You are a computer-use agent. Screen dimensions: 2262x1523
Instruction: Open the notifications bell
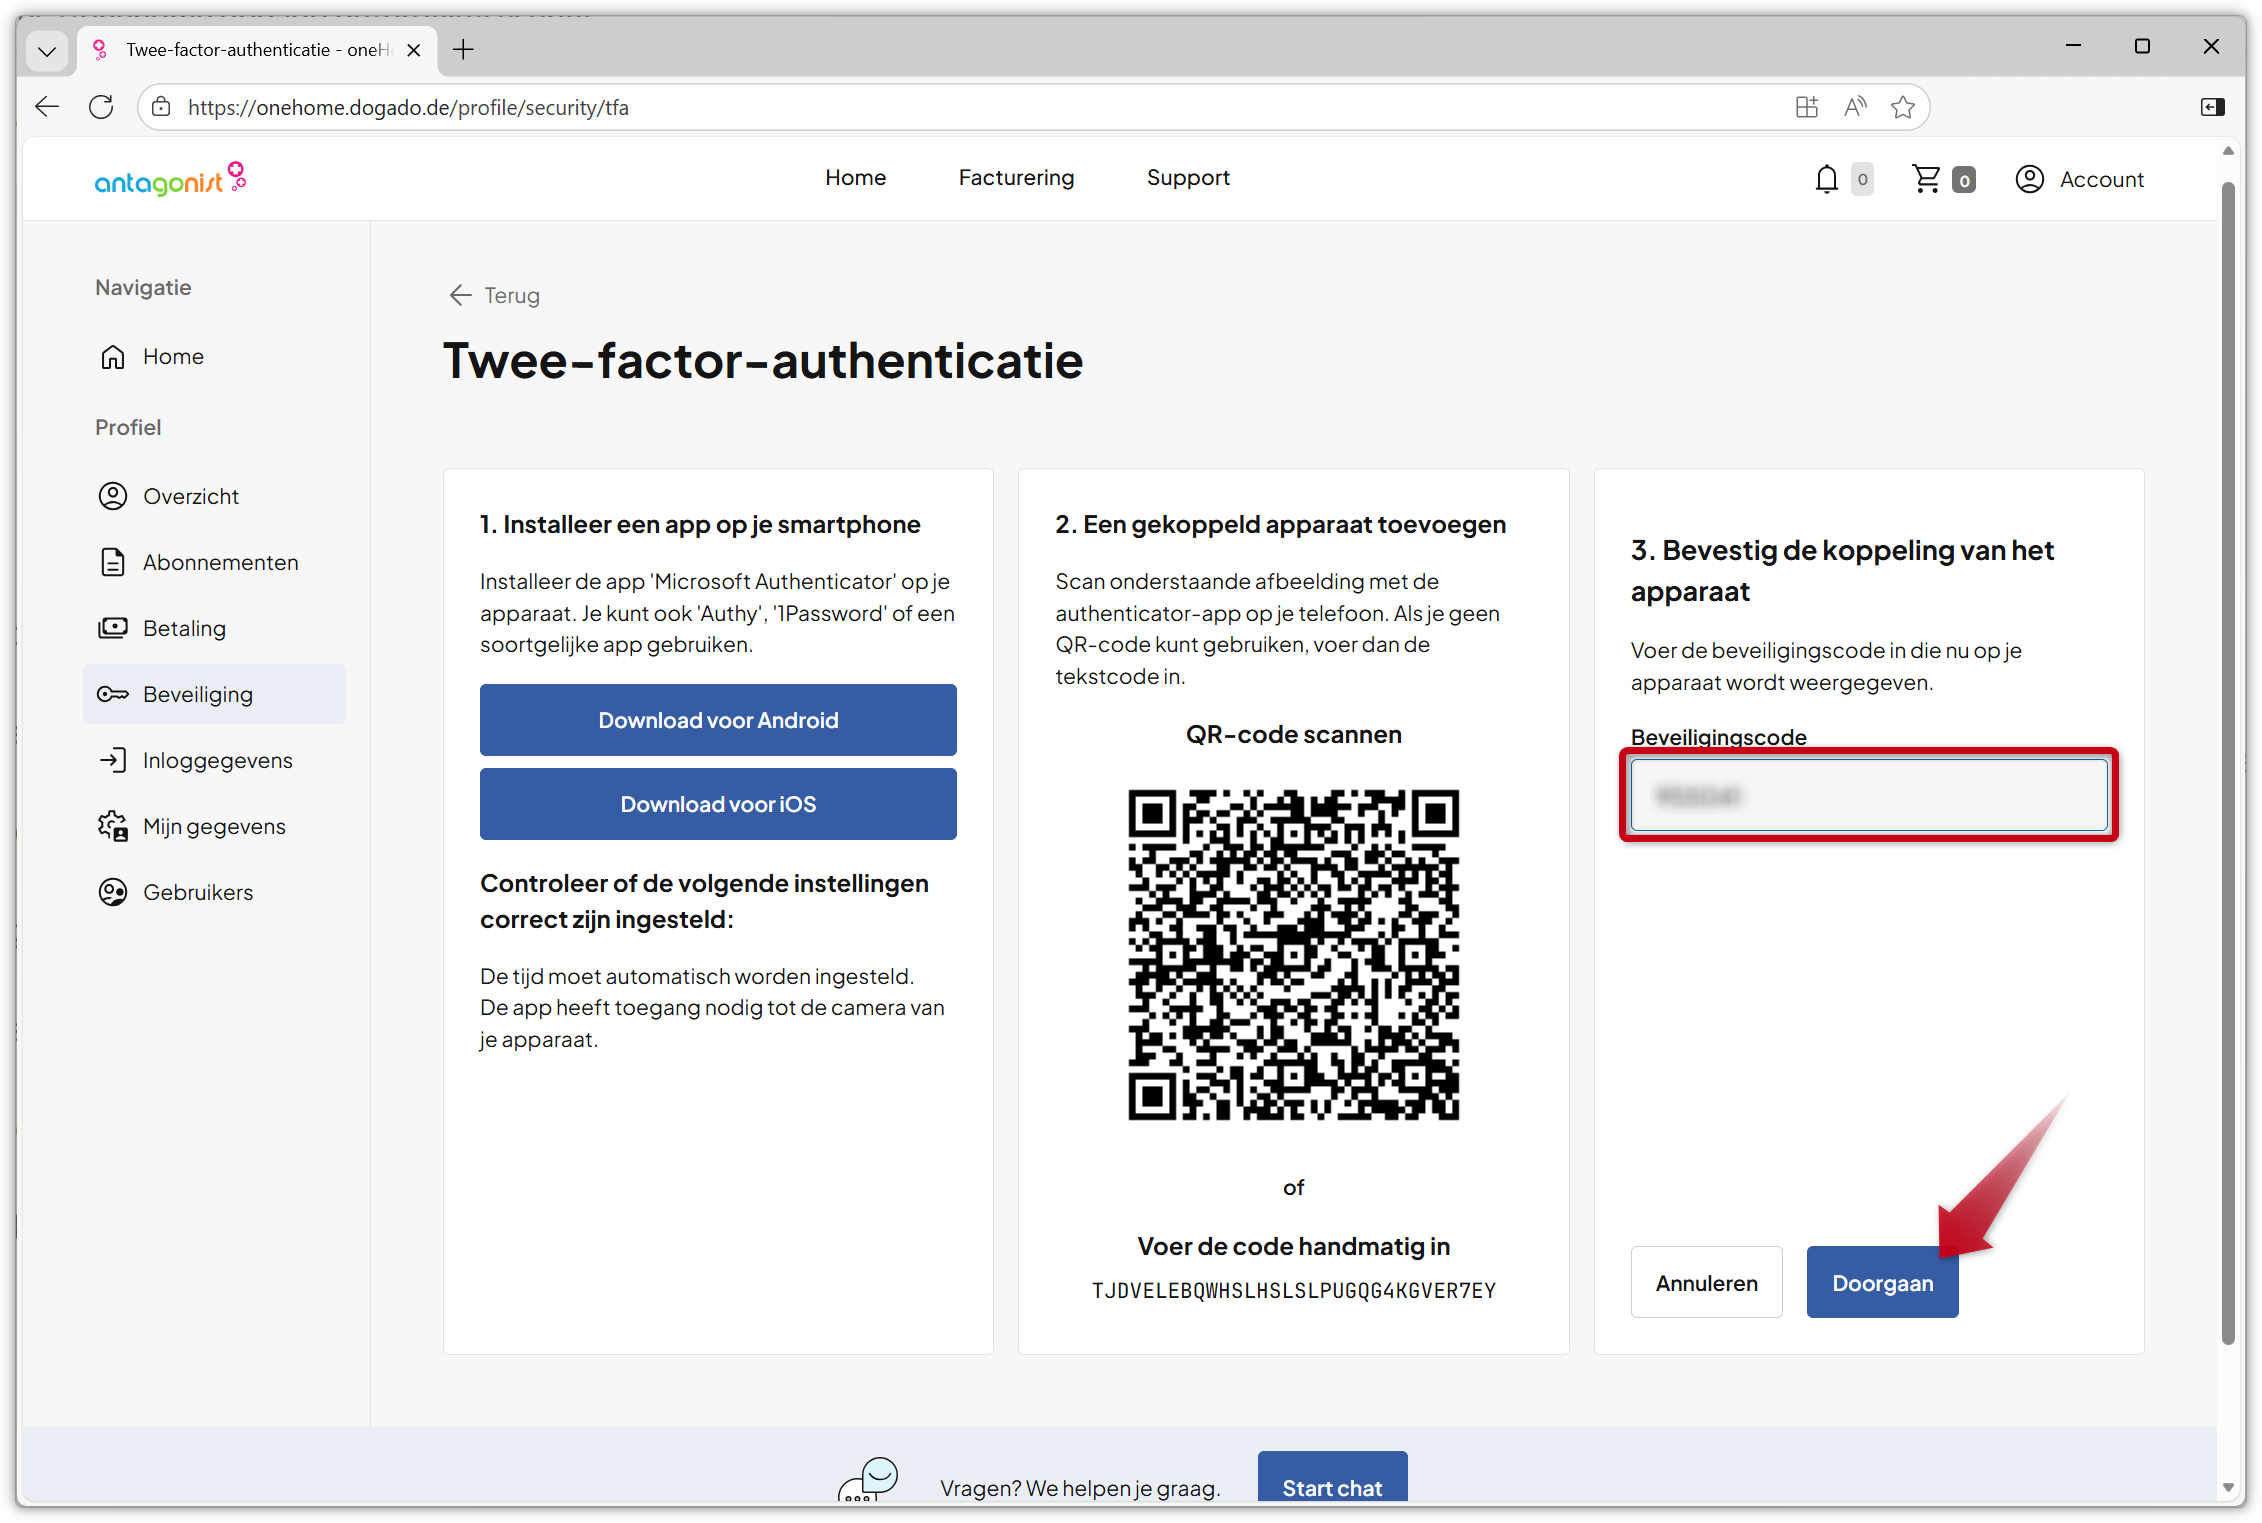tap(1826, 178)
